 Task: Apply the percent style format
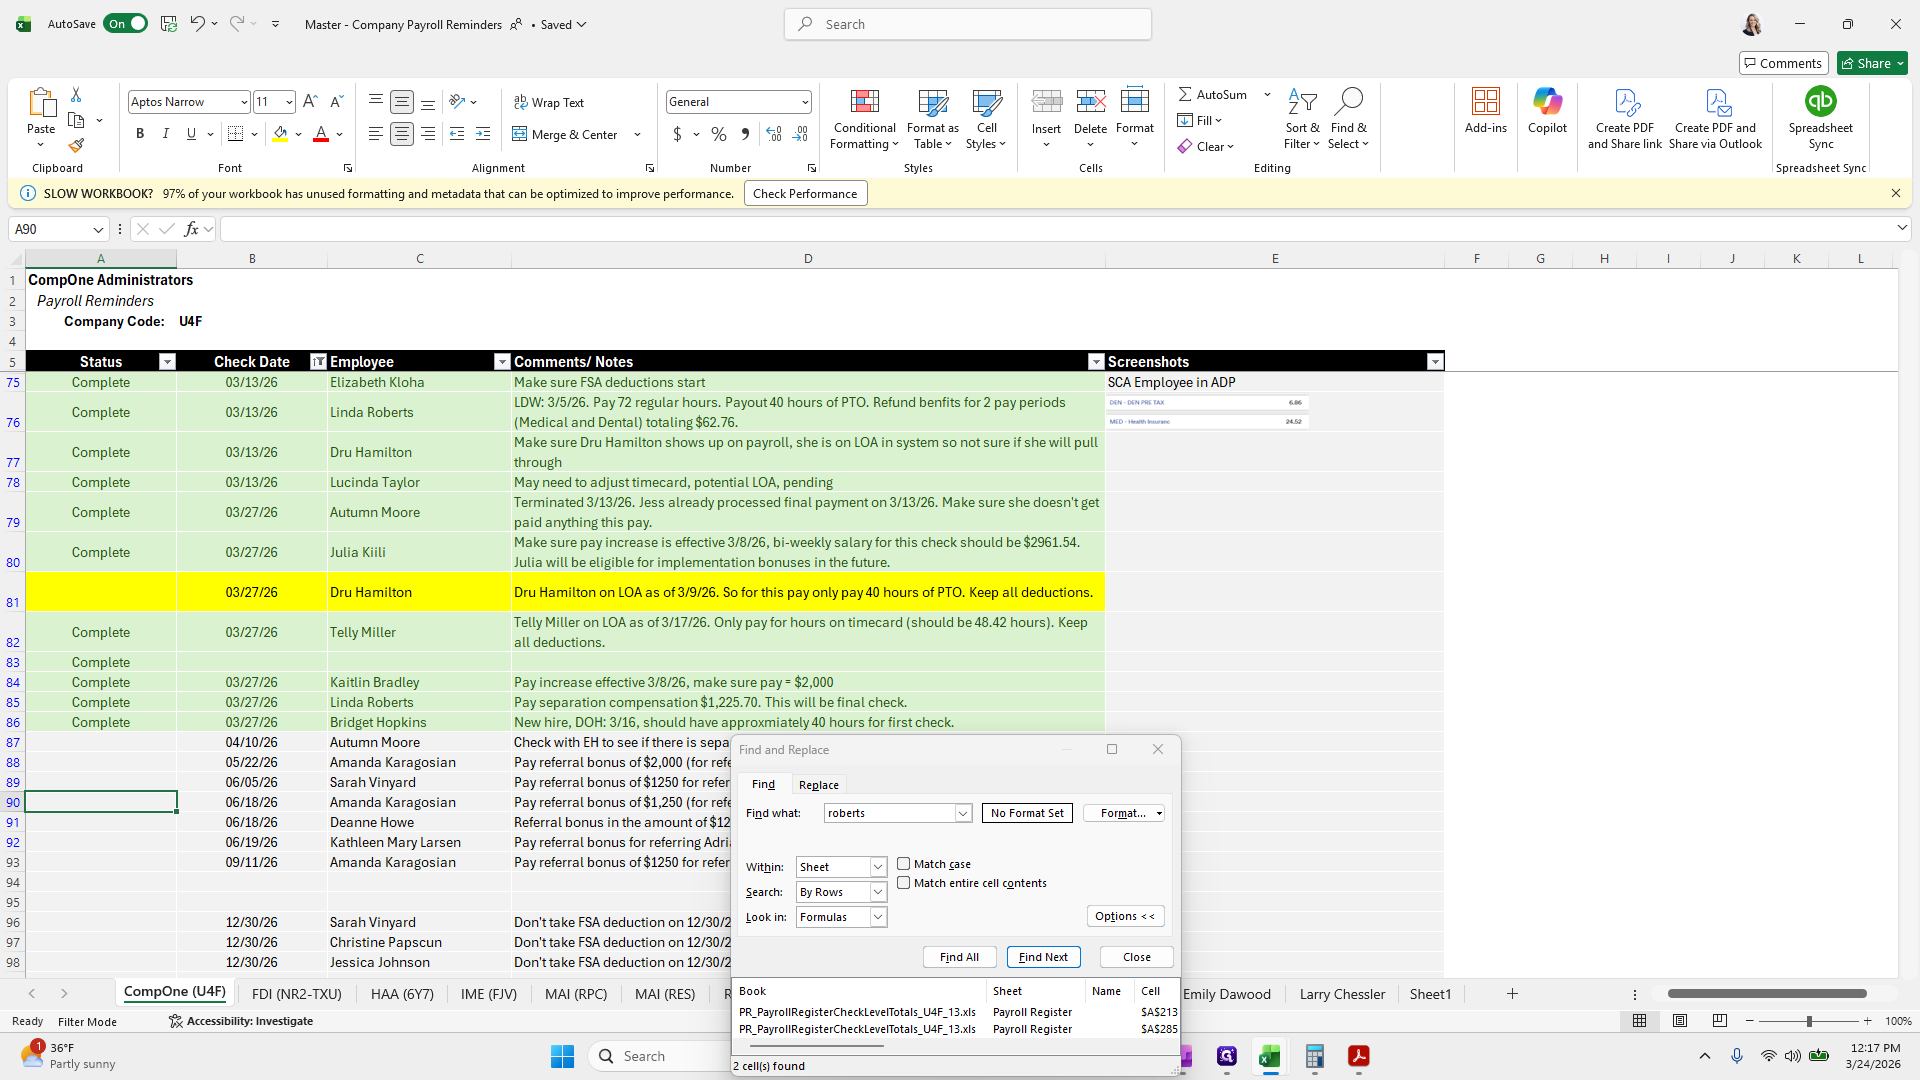719,134
